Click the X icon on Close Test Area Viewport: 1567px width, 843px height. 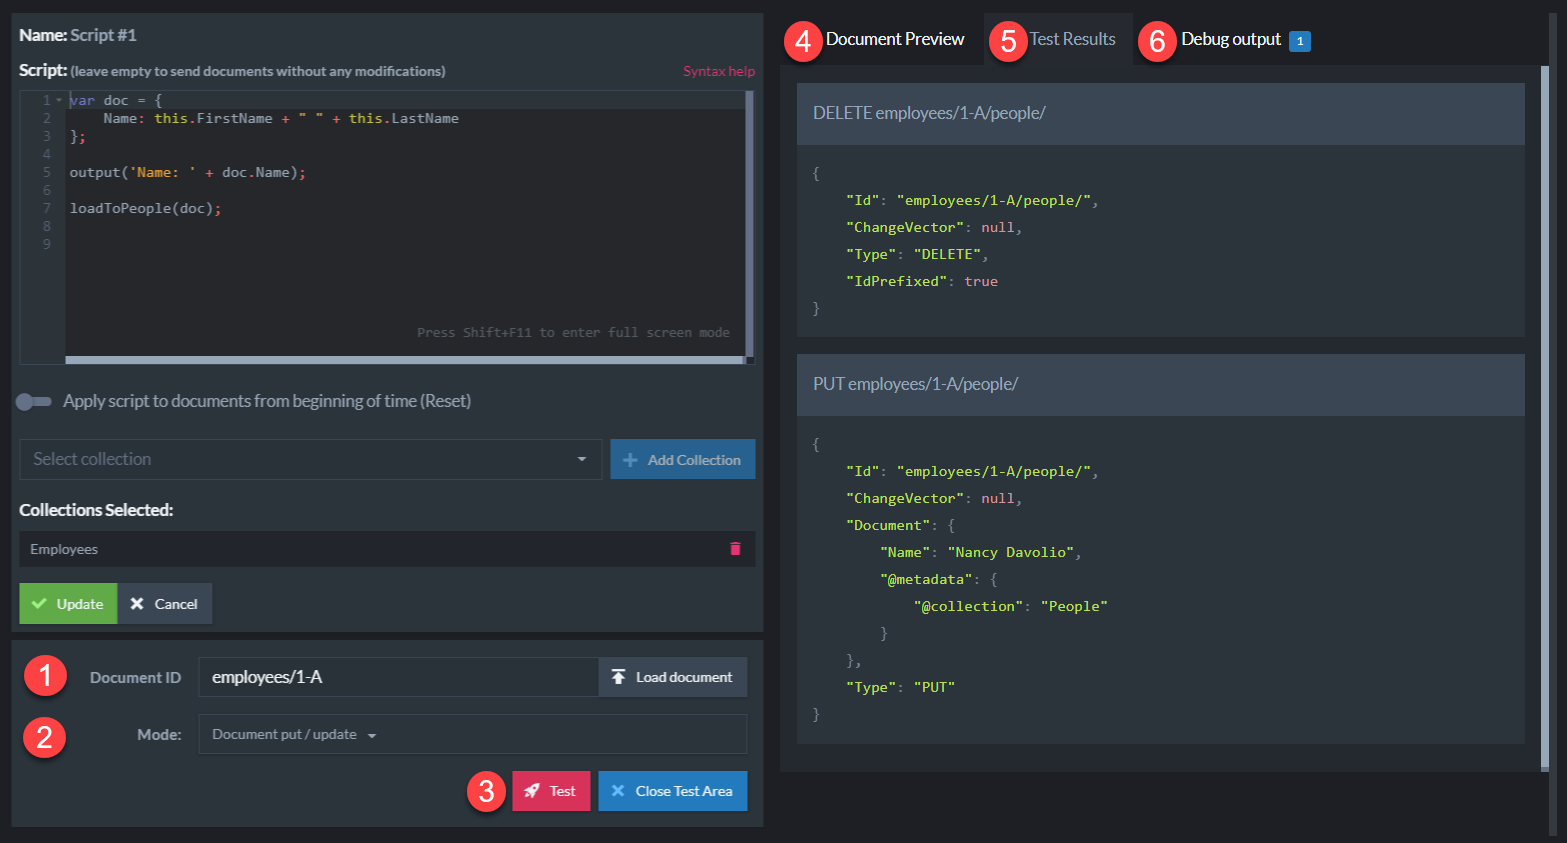pos(618,791)
